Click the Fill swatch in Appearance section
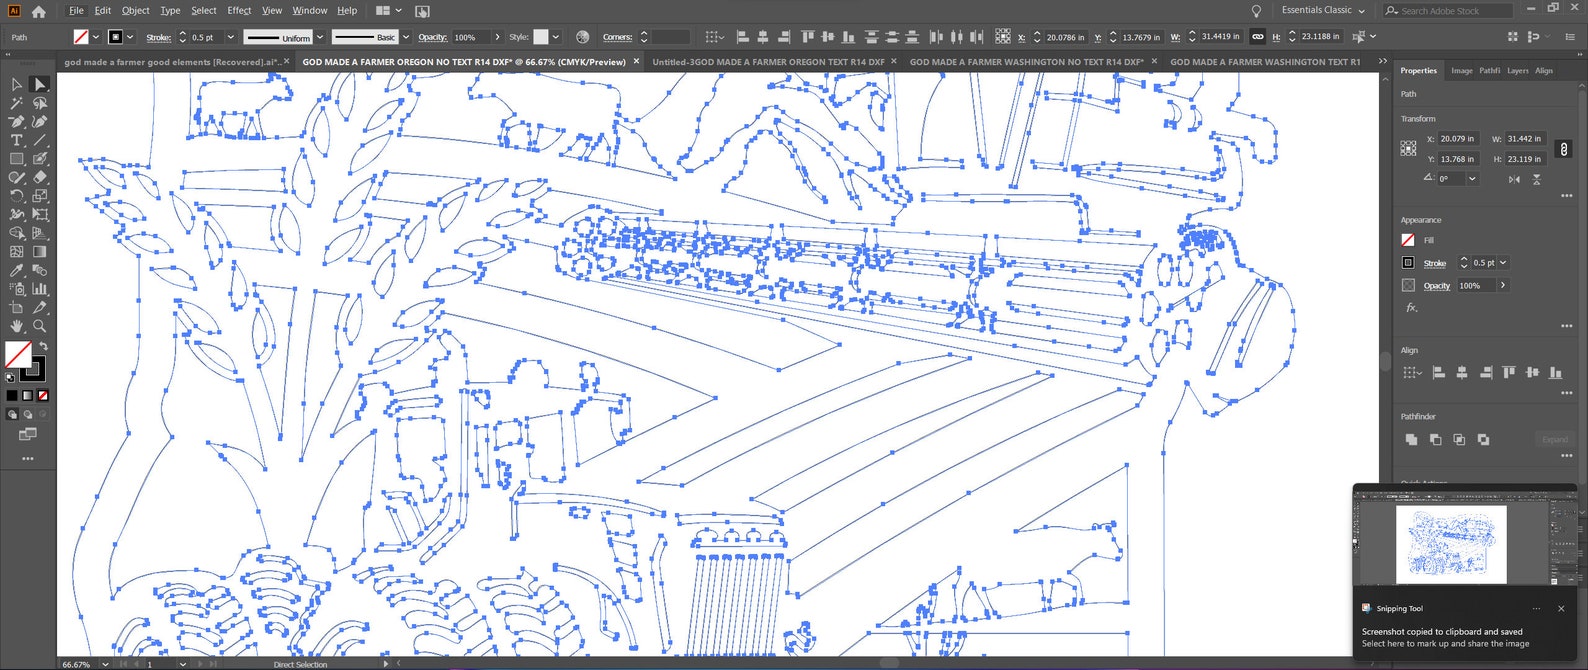This screenshot has width=1588, height=670. click(1408, 240)
